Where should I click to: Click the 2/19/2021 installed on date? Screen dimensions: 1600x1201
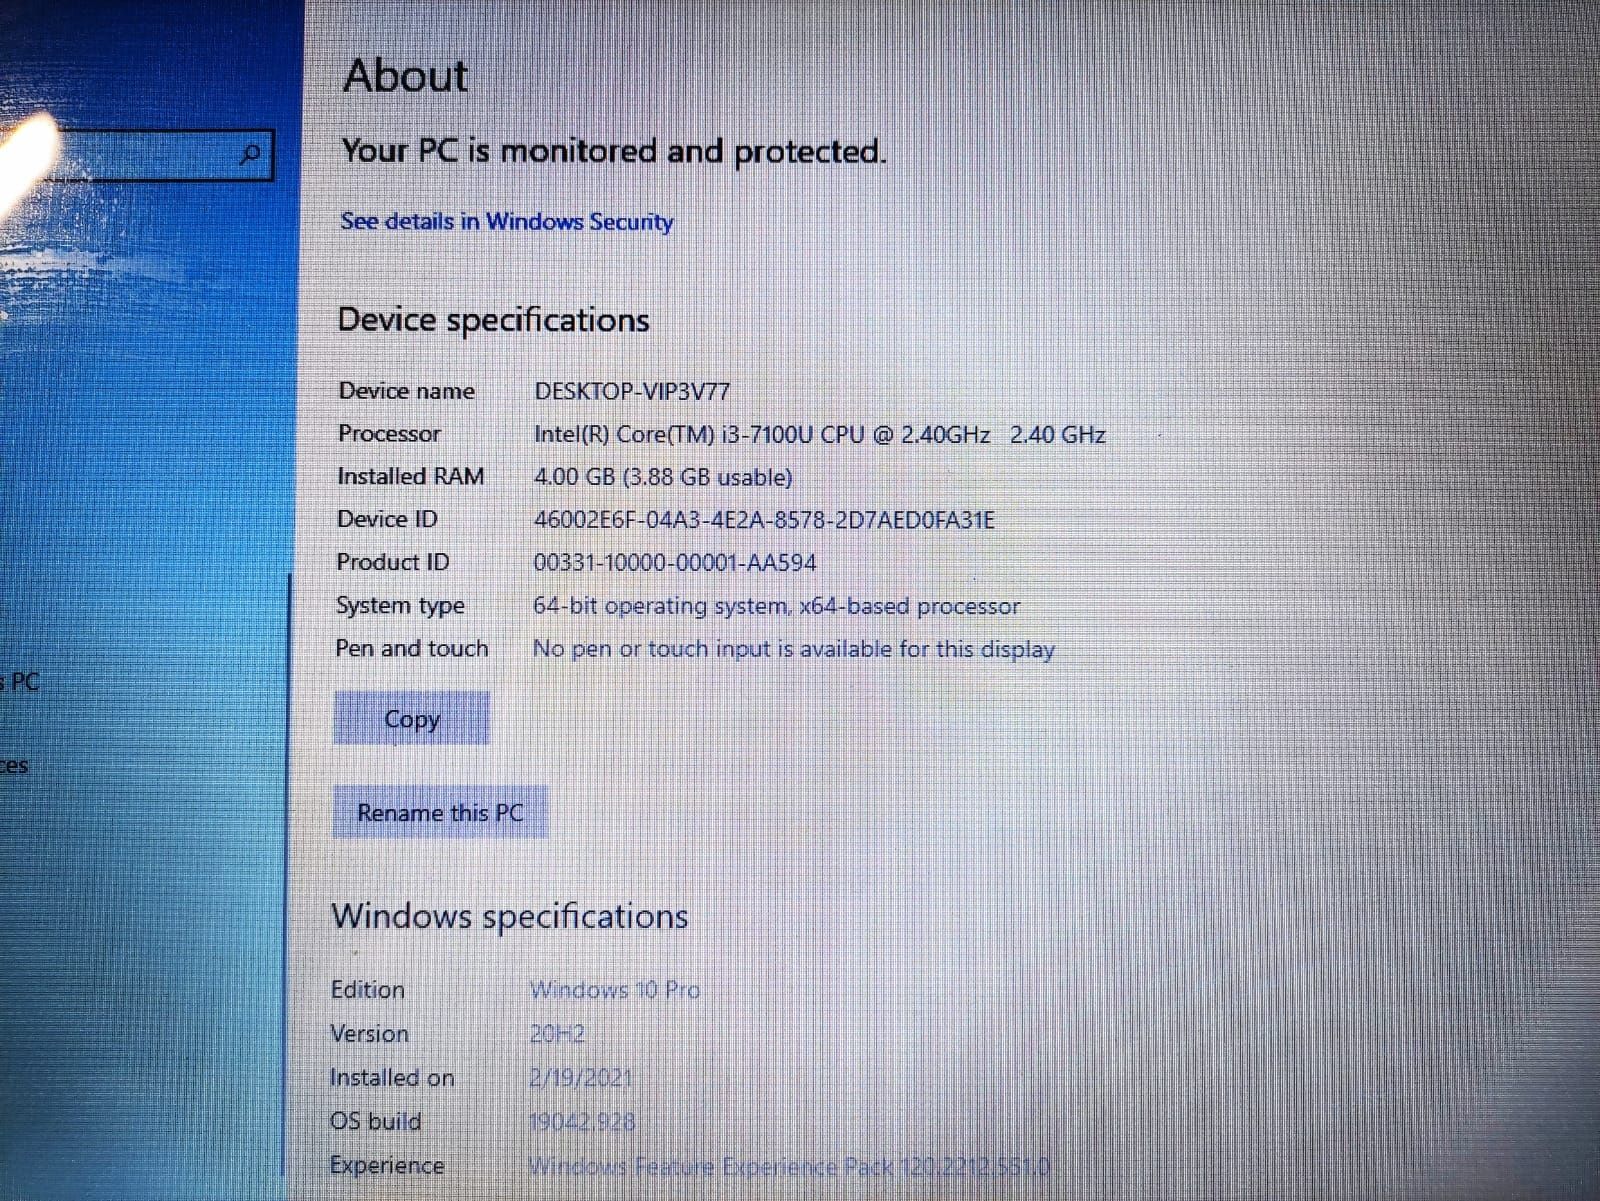pyautogui.click(x=581, y=1078)
